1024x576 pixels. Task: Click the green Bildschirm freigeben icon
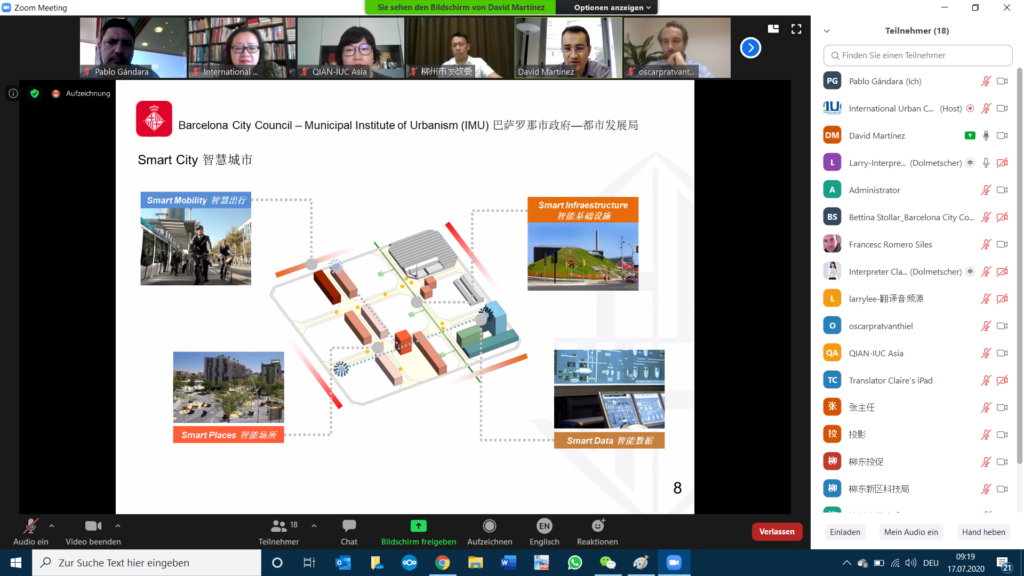coord(418,526)
